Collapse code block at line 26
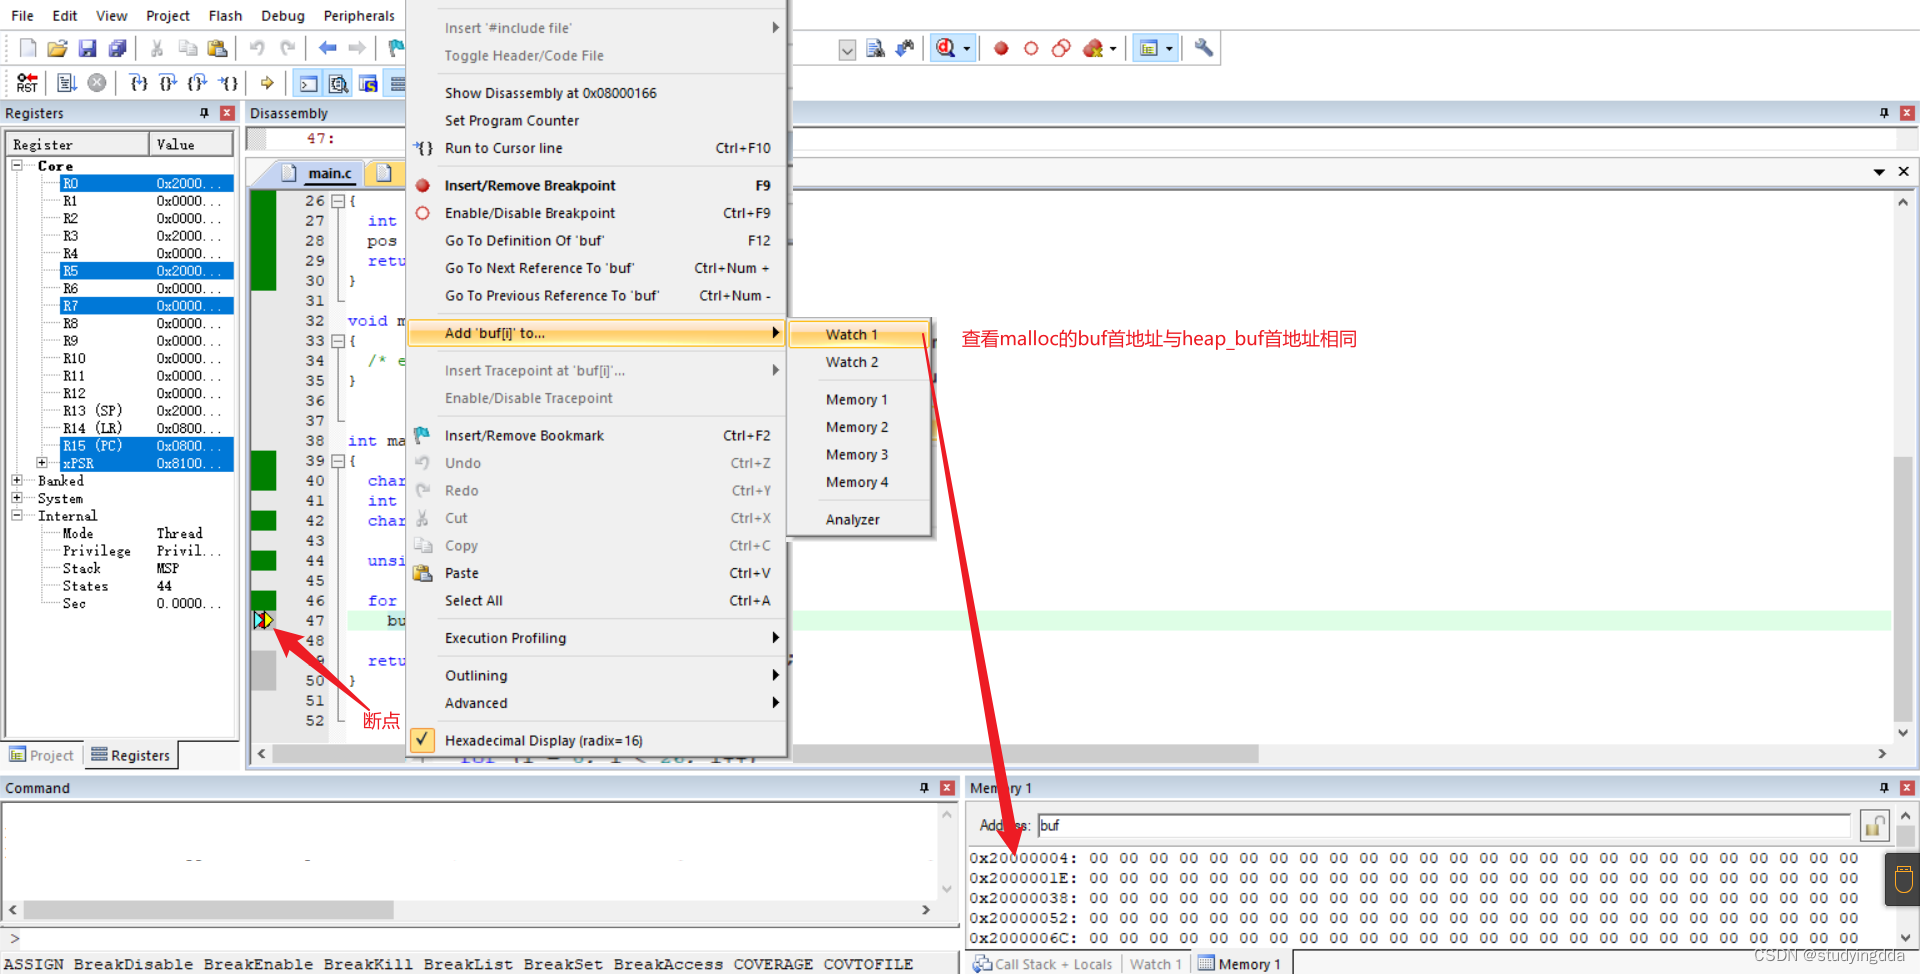1920x974 pixels. (x=338, y=201)
